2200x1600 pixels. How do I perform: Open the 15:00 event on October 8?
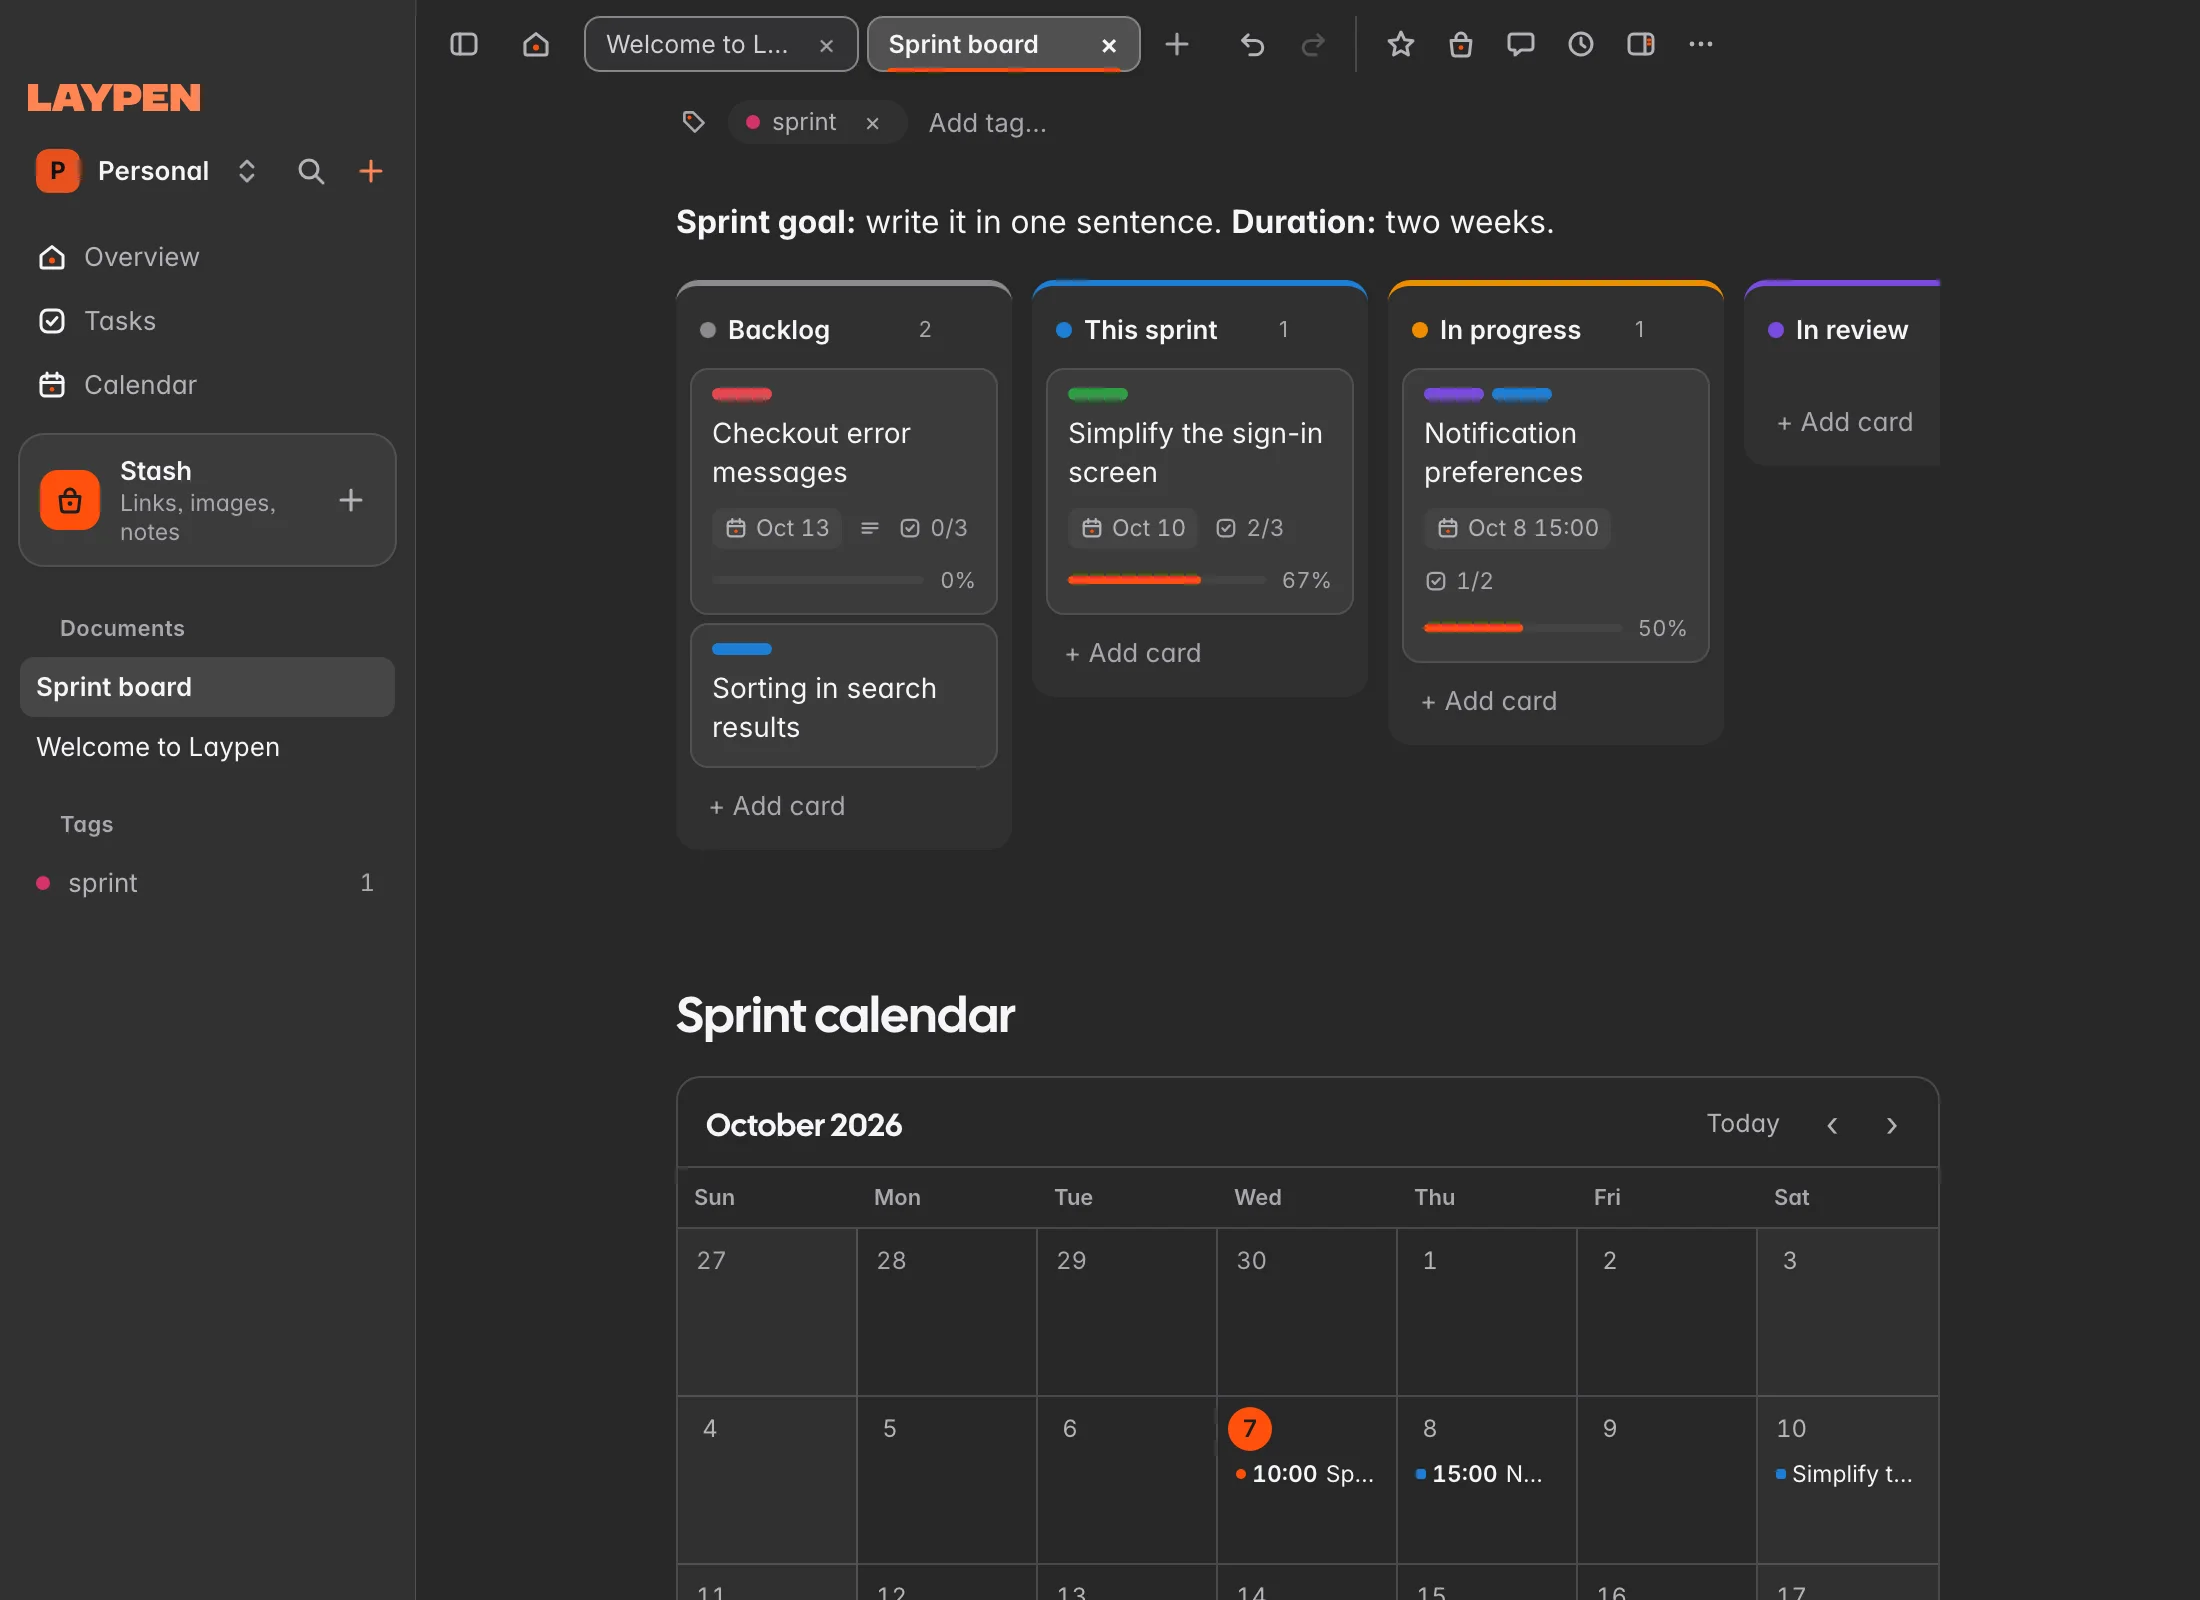click(1479, 1474)
